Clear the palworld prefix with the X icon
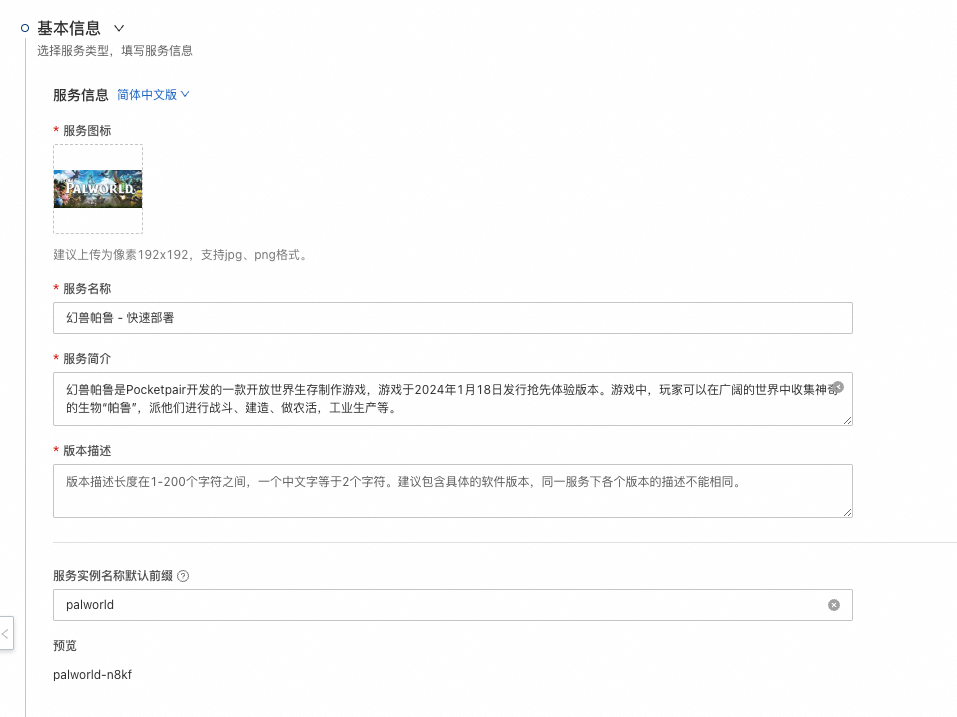Image resolution: width=957 pixels, height=717 pixels. point(834,605)
